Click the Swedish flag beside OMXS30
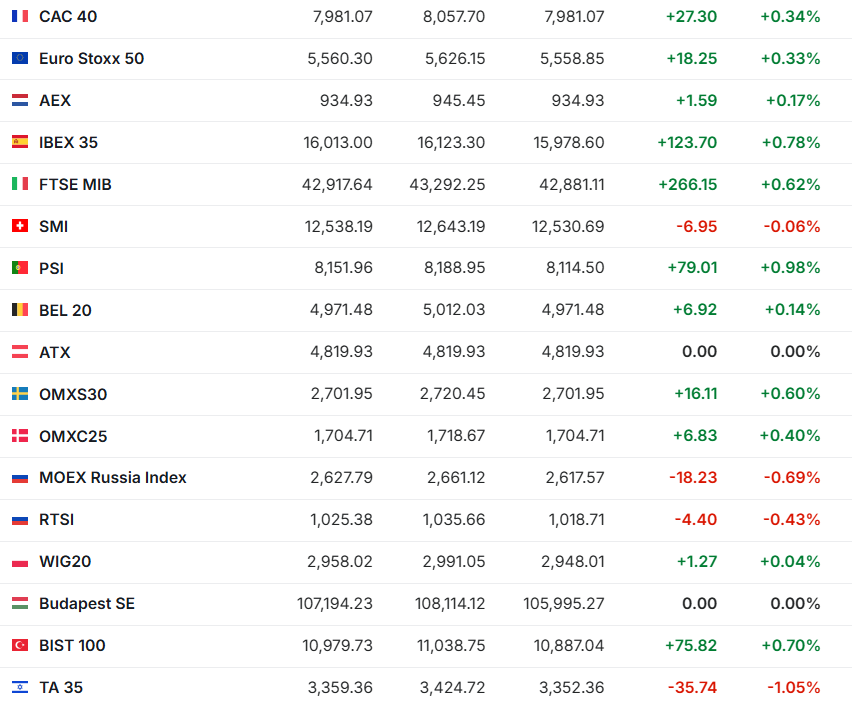Image resolution: width=852 pixels, height=702 pixels. 20,394
